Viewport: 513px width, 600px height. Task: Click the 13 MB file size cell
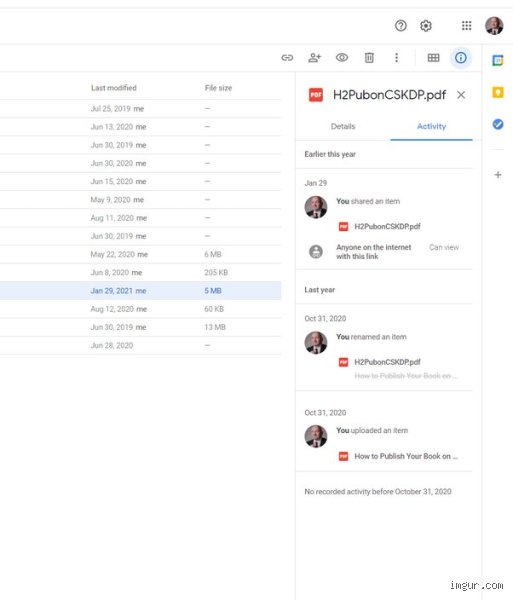tap(215, 327)
